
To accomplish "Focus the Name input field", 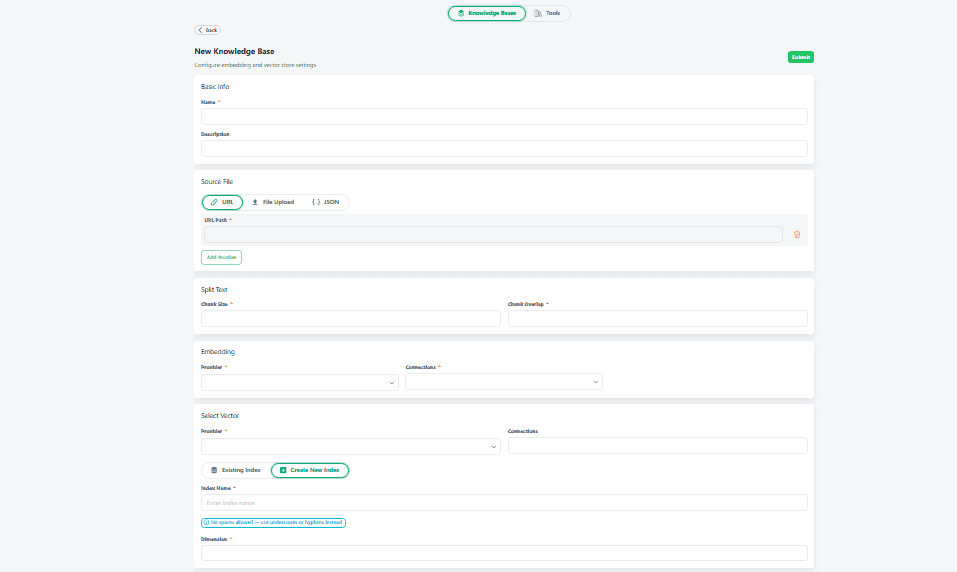I will (504, 117).
